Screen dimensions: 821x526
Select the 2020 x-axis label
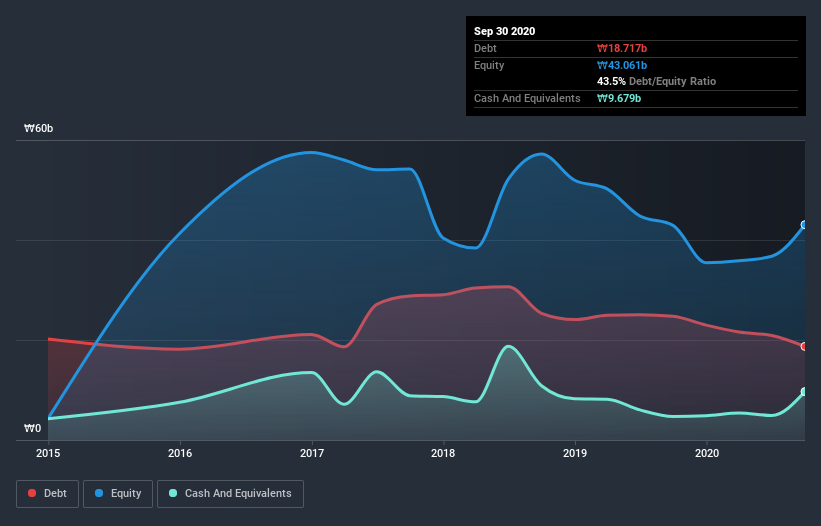click(707, 453)
